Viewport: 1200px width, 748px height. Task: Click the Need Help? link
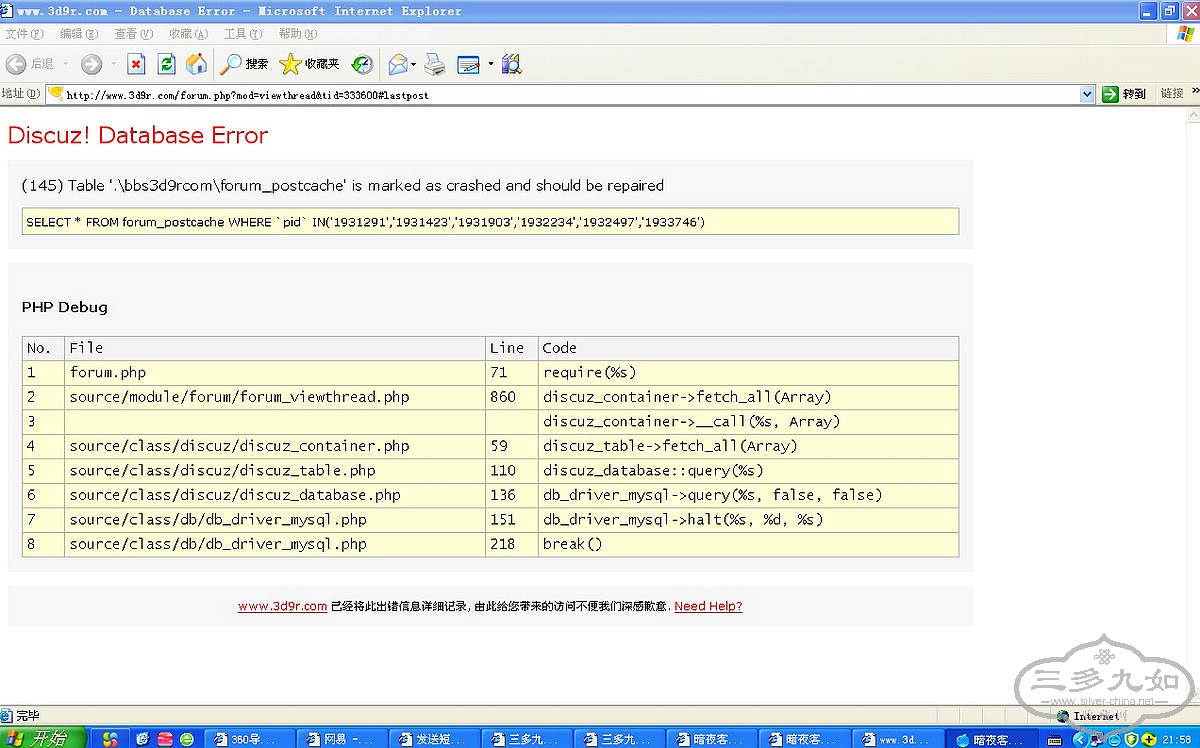pyautogui.click(x=708, y=606)
